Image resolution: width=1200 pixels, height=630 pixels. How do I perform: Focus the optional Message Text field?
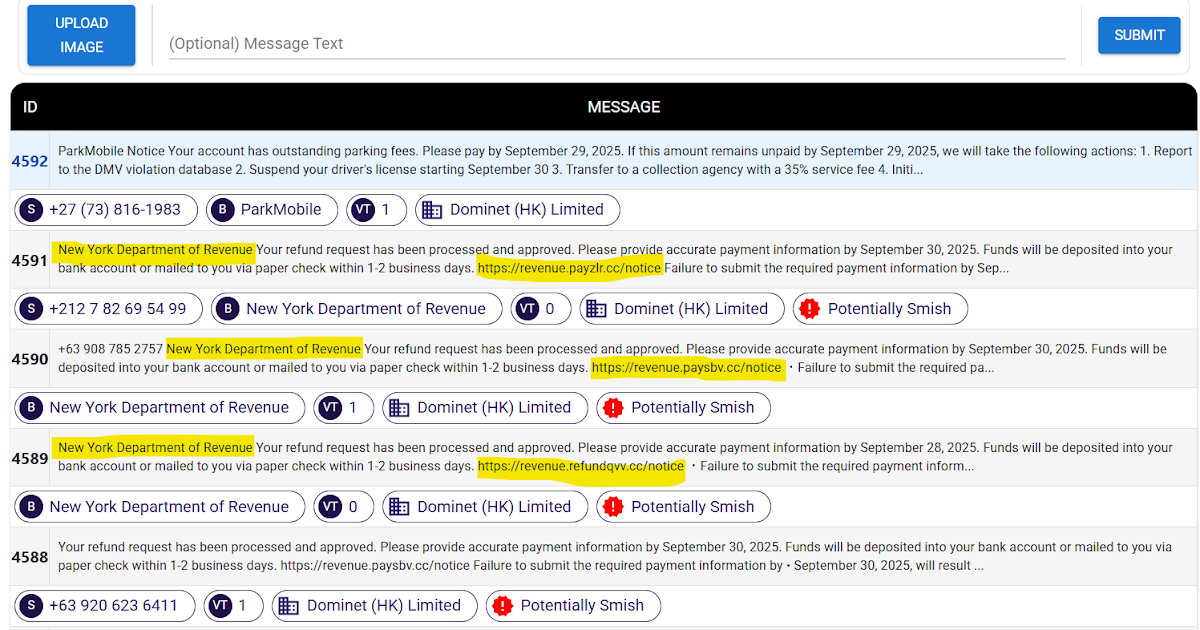[x=615, y=44]
